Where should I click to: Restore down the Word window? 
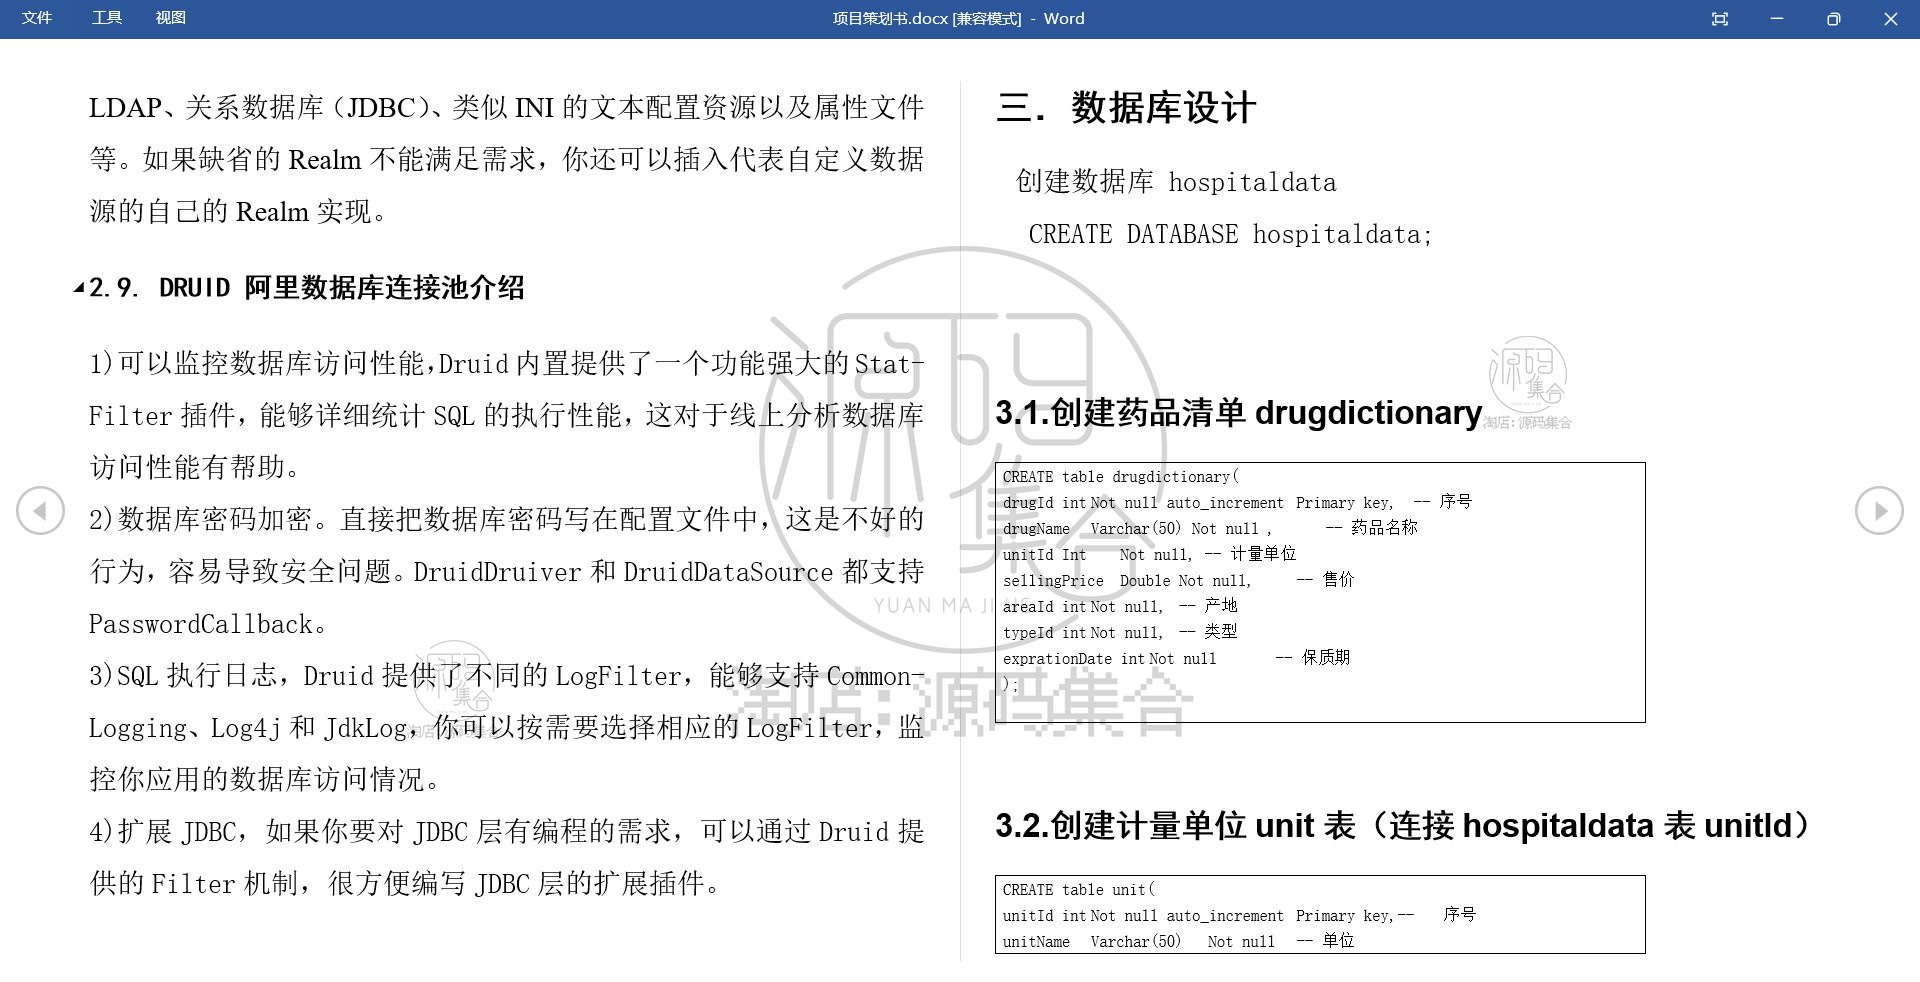coord(1833,19)
